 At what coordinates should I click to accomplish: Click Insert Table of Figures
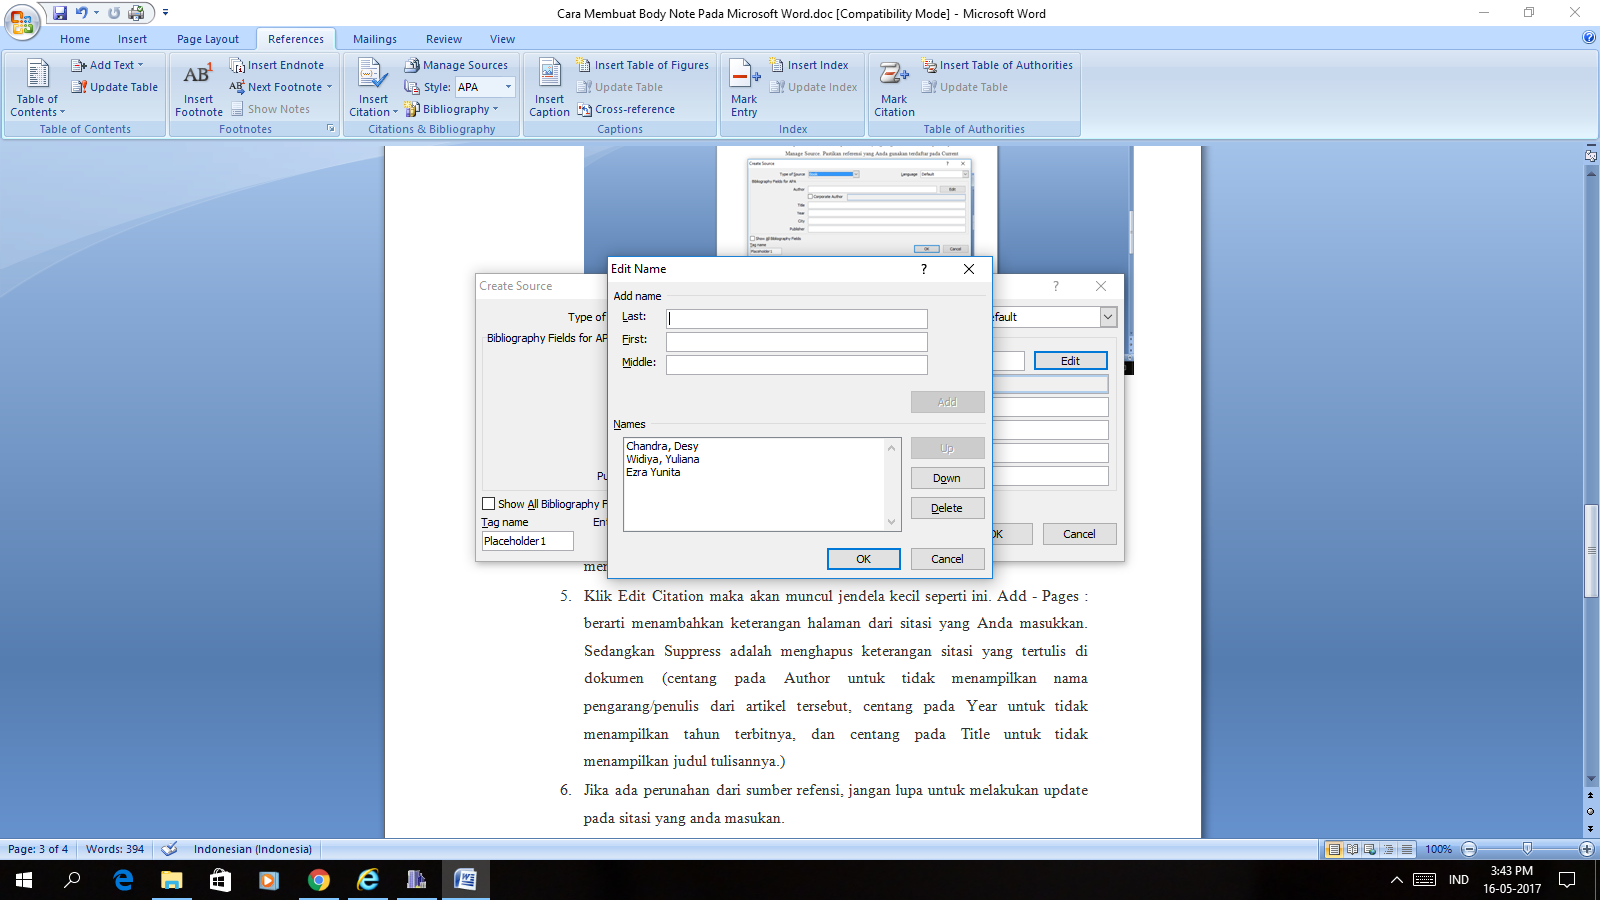pos(644,64)
